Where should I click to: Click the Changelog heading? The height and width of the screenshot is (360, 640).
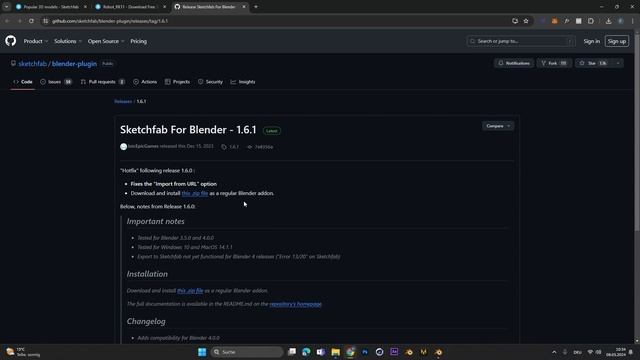[x=146, y=321]
